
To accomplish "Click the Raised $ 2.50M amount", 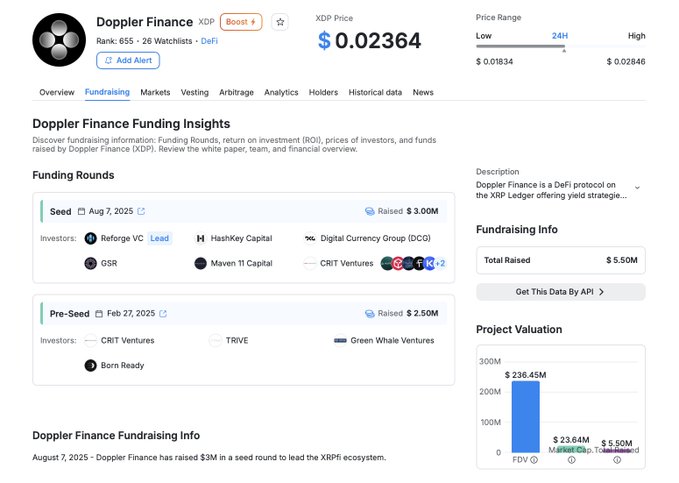I will point(422,314).
